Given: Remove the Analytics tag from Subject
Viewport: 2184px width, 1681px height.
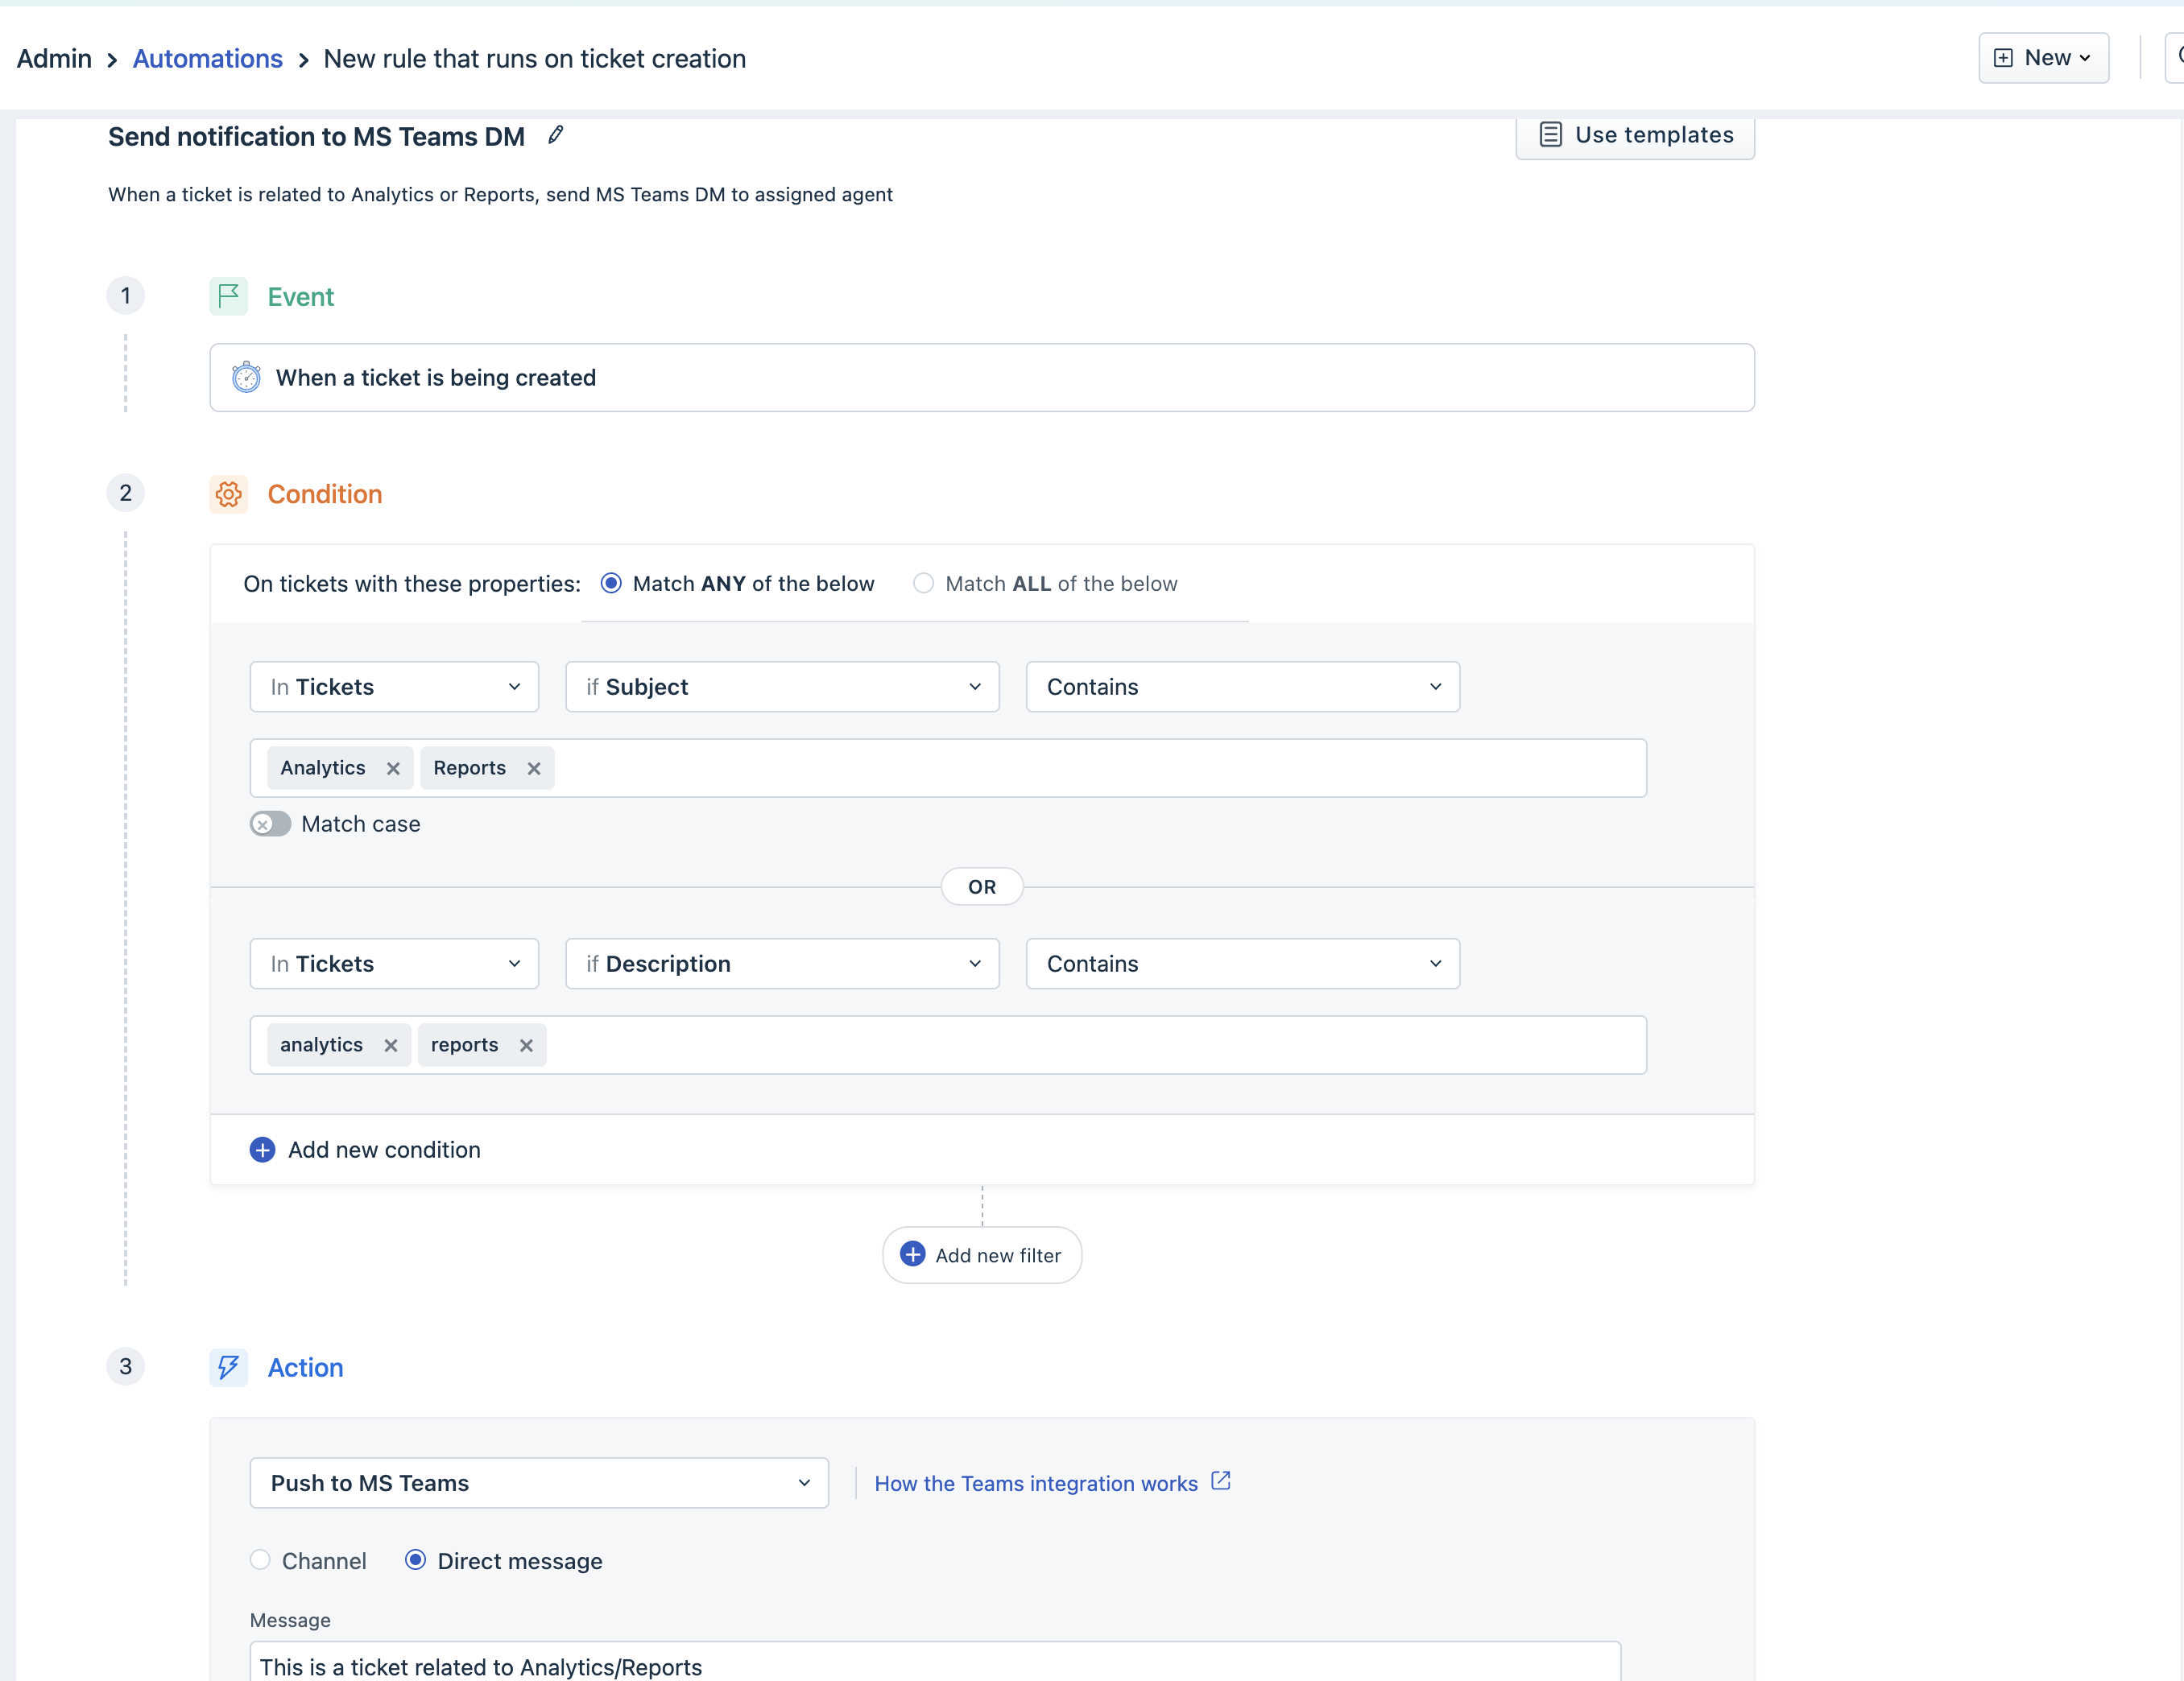Looking at the screenshot, I should pyautogui.click(x=393, y=768).
